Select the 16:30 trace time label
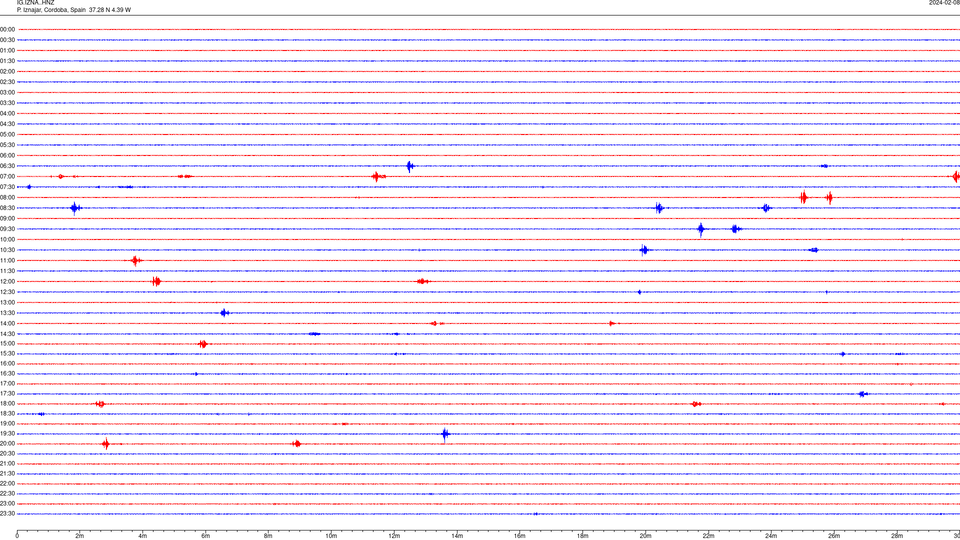Screen dimensions: 960x540 pyautogui.click(x=7, y=373)
